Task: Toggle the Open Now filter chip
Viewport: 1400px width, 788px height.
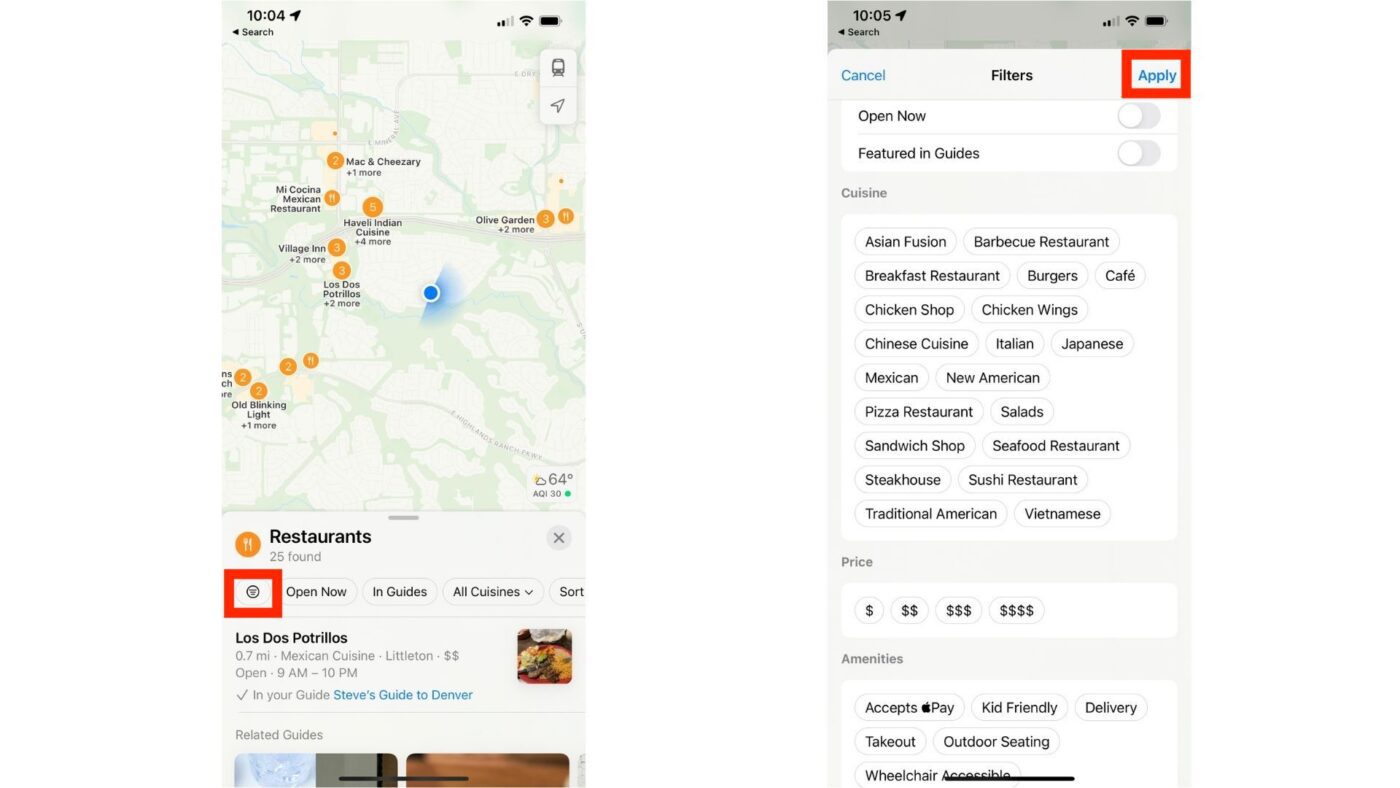Action: click(316, 592)
